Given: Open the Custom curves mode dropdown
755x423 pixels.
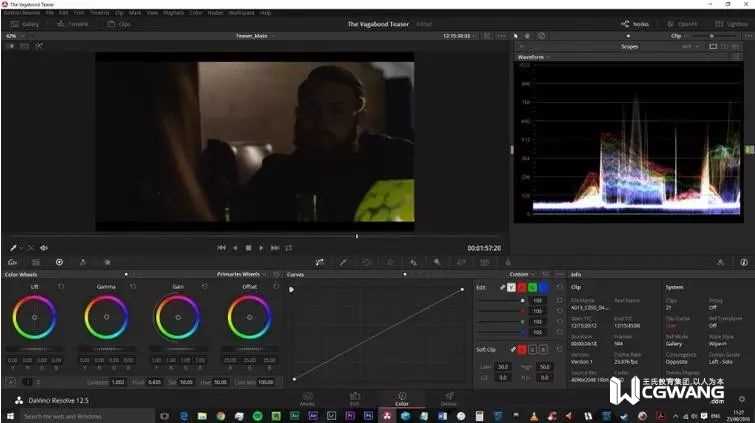Looking at the screenshot, I should [x=521, y=274].
